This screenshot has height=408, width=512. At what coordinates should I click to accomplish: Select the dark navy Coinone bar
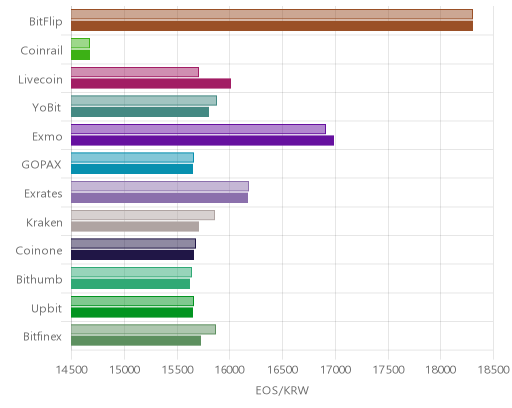tap(132, 255)
